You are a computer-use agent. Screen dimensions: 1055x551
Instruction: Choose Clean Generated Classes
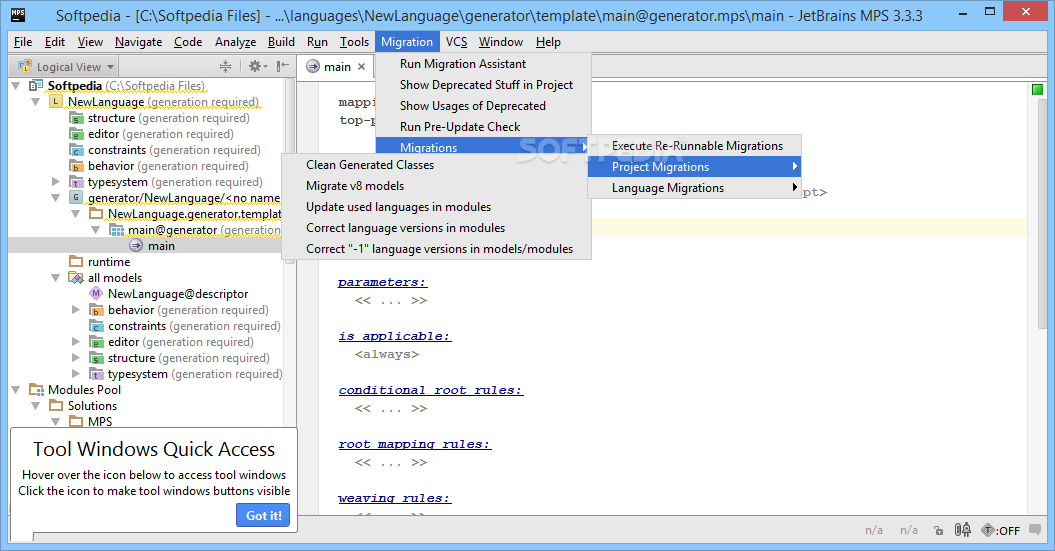(436, 165)
